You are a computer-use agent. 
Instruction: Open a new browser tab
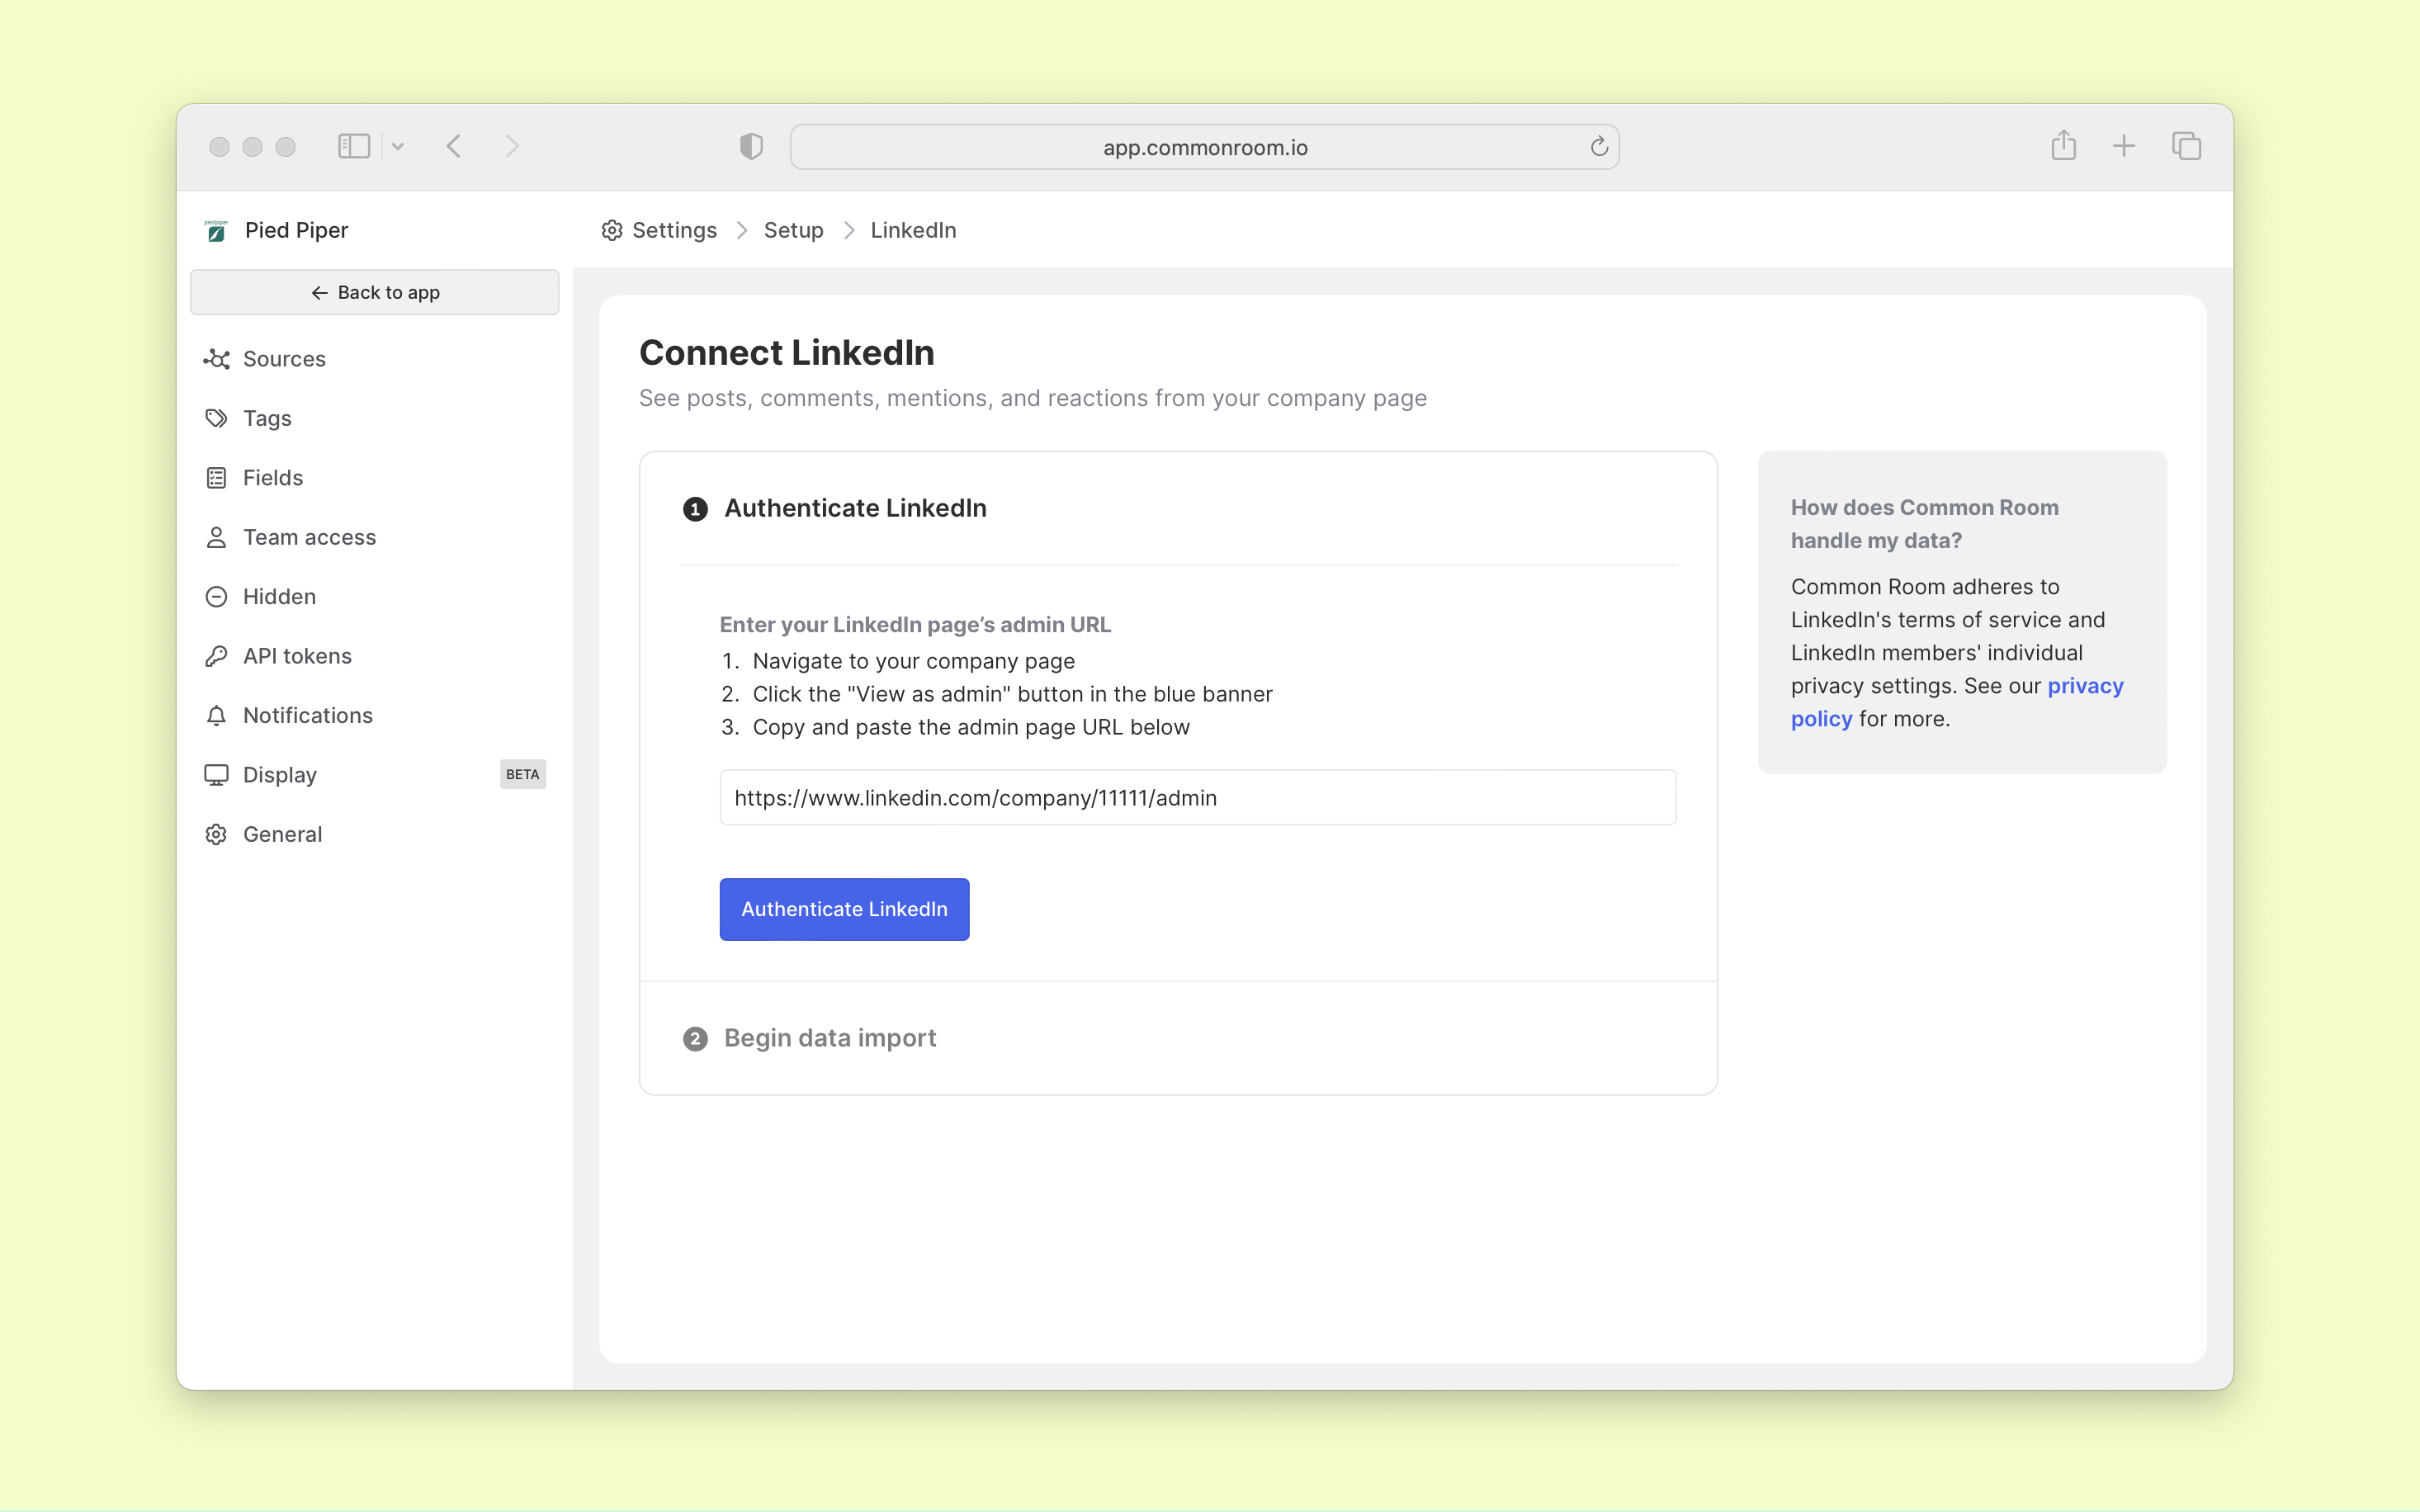point(2124,146)
